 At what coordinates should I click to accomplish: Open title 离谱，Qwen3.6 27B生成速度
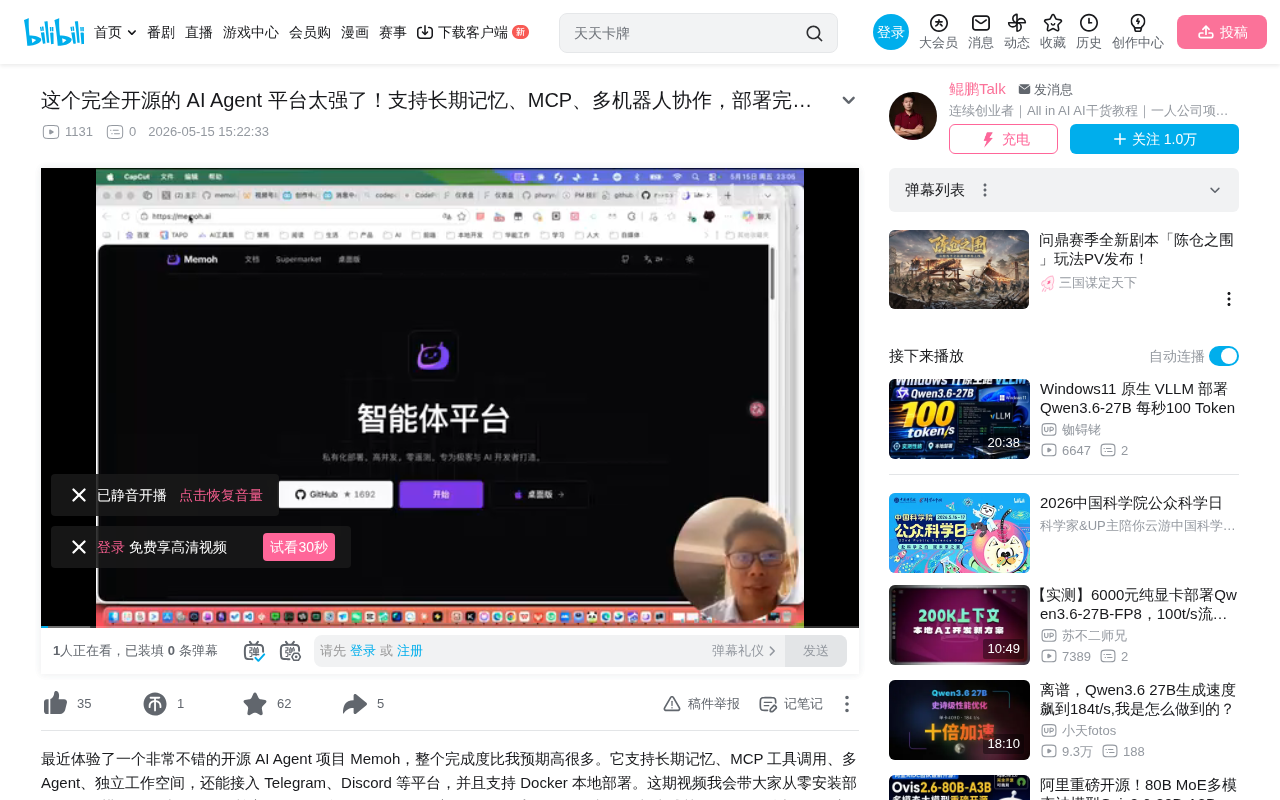point(1138,699)
